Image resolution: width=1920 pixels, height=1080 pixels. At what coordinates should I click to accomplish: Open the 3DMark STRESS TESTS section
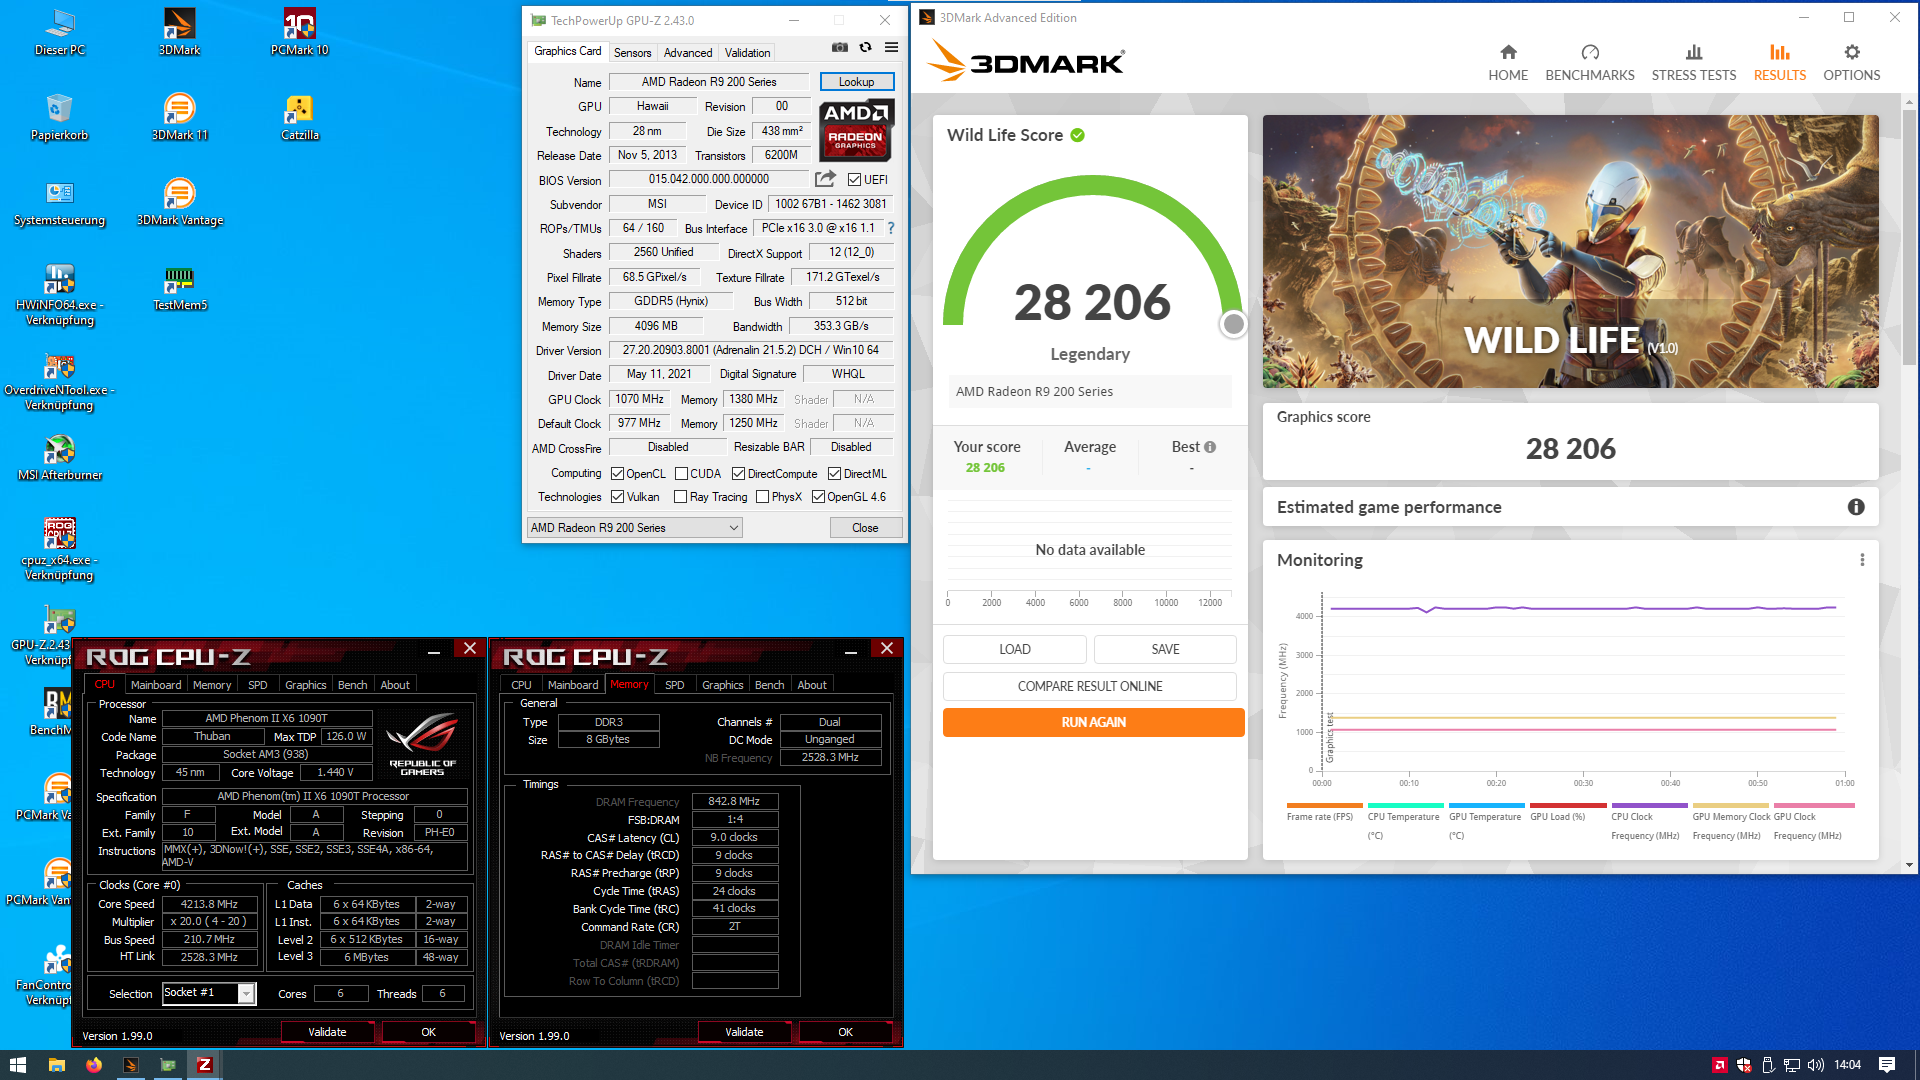coord(1694,62)
